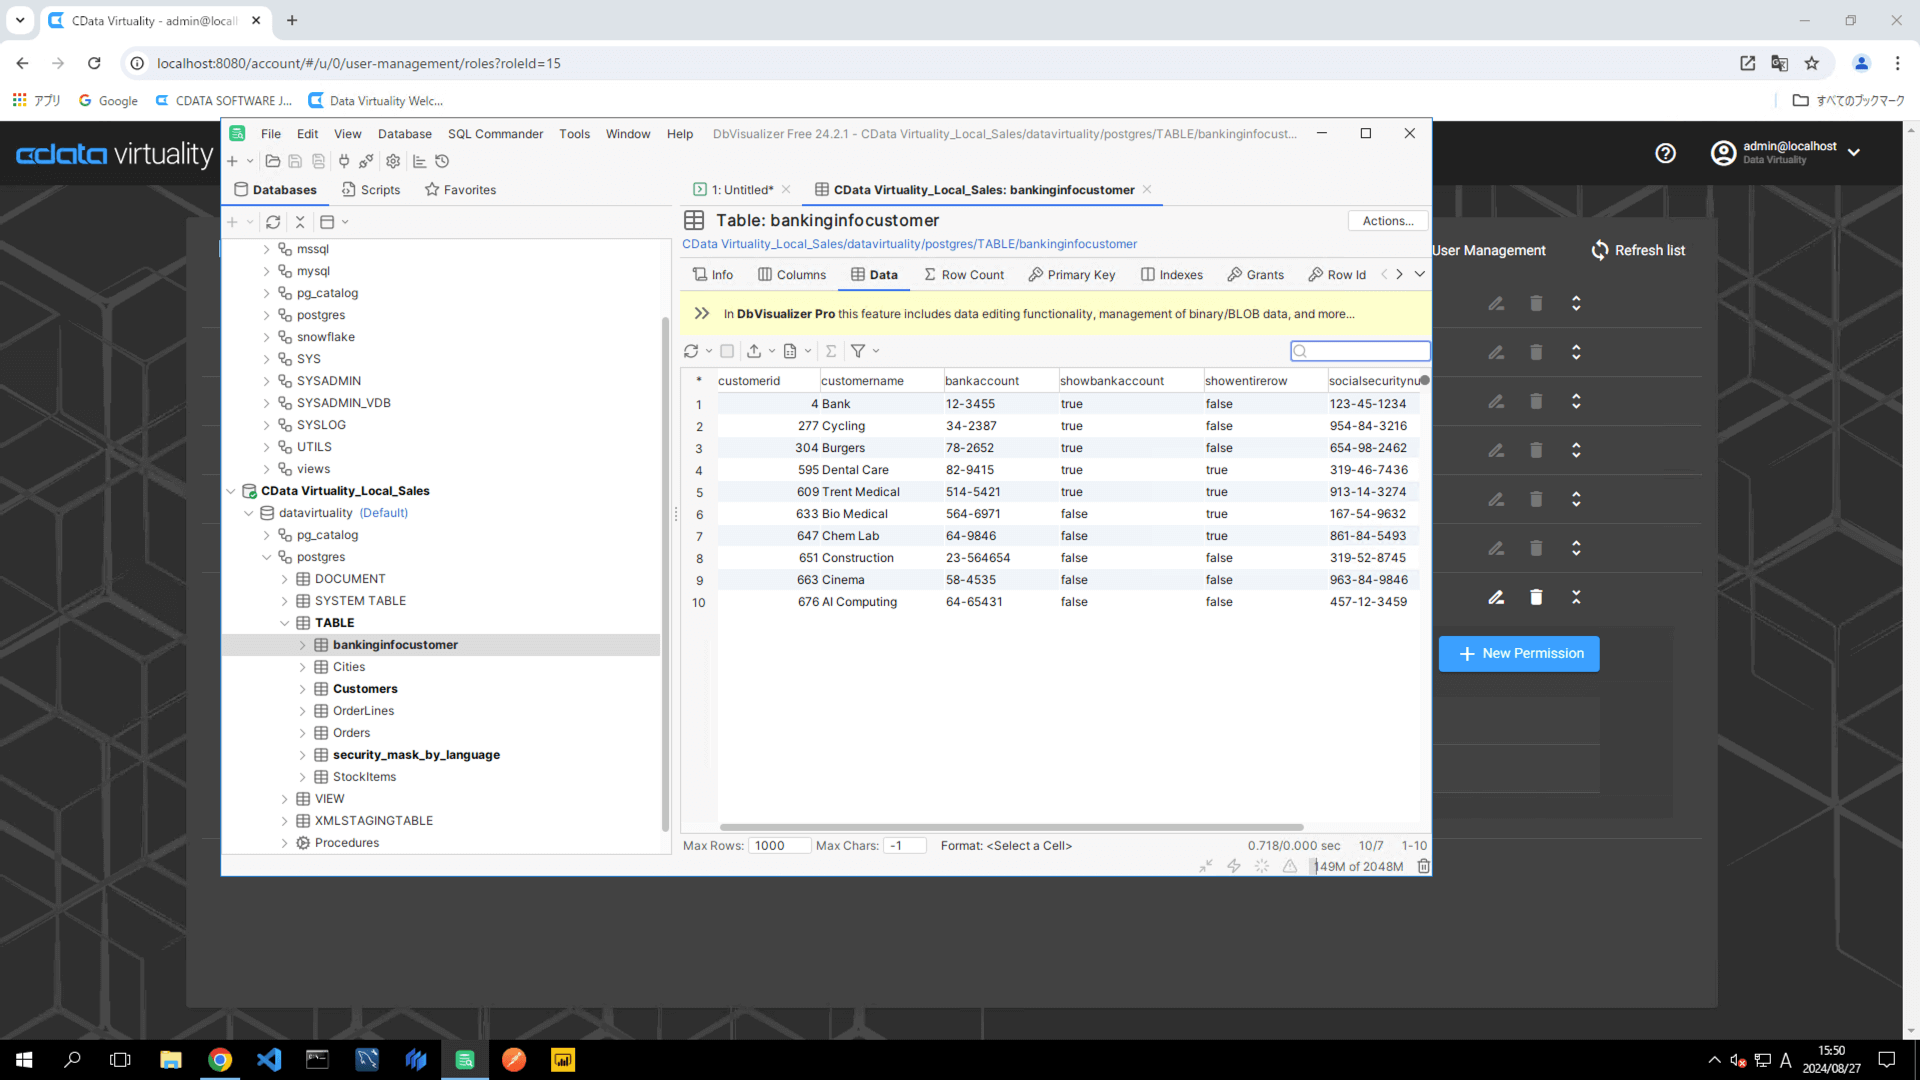Screen dimensions: 1920x1080
Task: Open the SQL Commander menu
Action: [x=495, y=134]
